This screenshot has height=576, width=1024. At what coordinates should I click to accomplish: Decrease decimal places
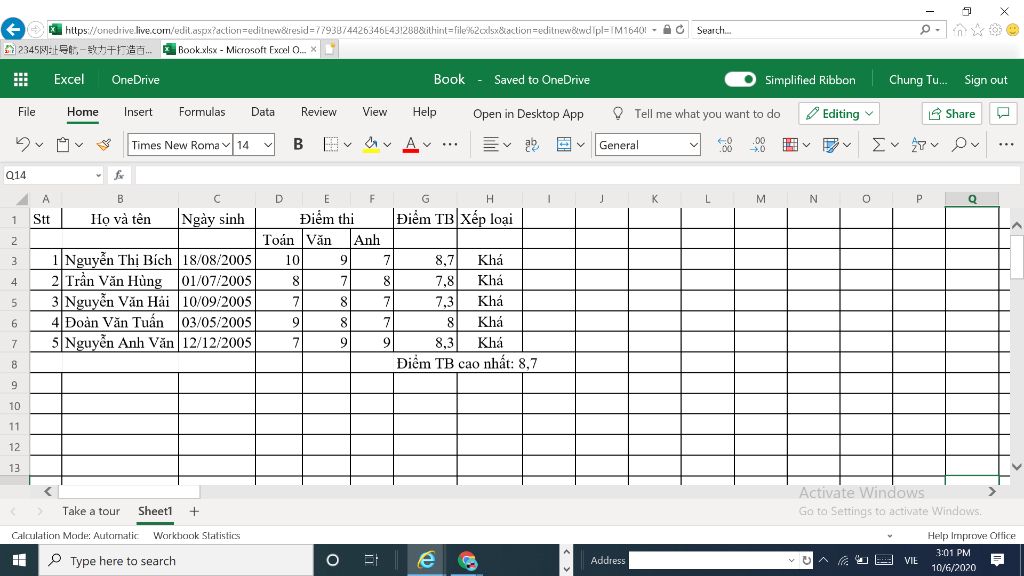[x=758, y=144]
